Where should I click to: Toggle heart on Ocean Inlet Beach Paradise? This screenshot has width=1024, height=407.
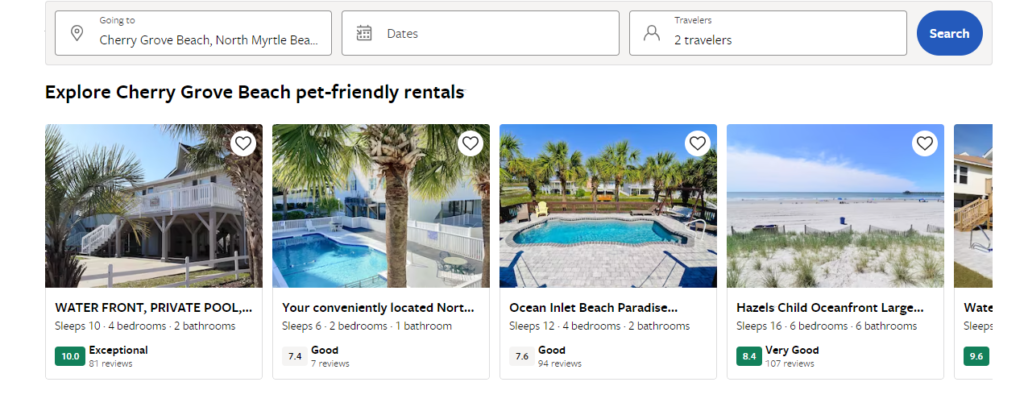697,144
